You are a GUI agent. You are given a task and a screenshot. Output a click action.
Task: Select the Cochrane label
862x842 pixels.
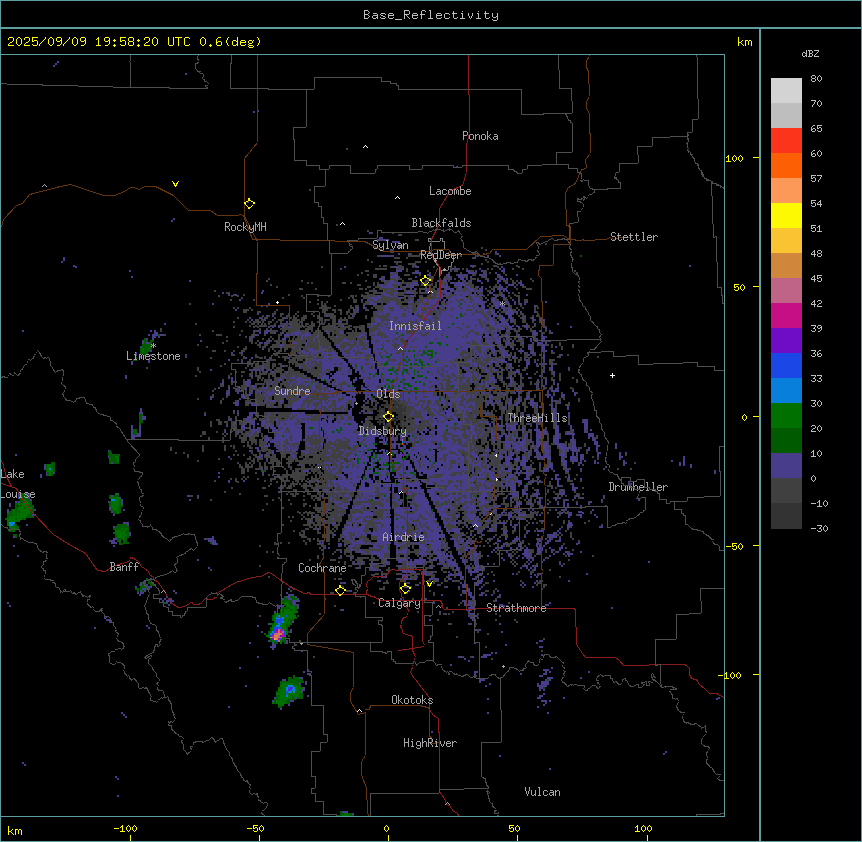coord(322,568)
